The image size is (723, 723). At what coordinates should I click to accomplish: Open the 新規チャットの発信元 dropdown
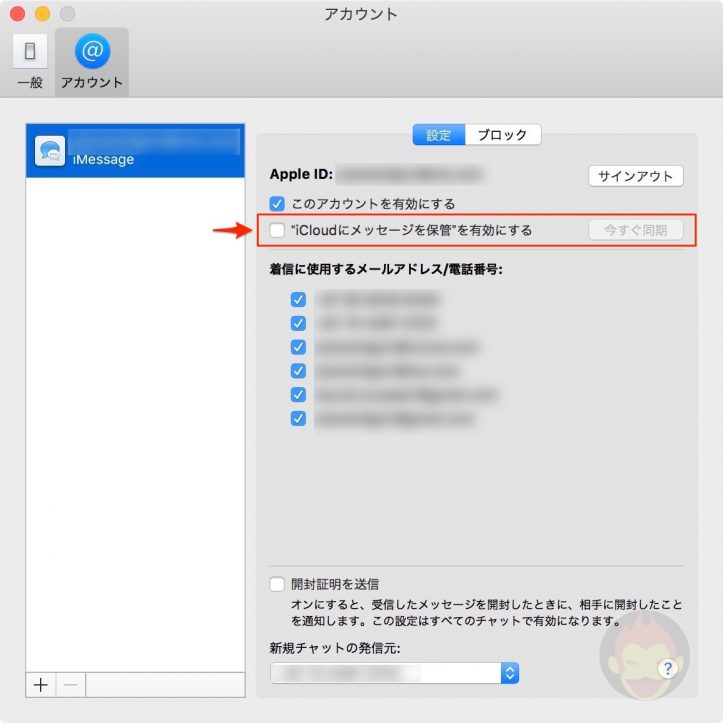(x=395, y=673)
